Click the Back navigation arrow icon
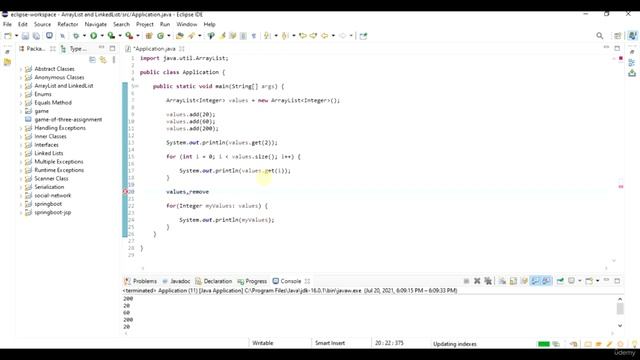The width and height of the screenshot is (640, 360). pos(324,36)
